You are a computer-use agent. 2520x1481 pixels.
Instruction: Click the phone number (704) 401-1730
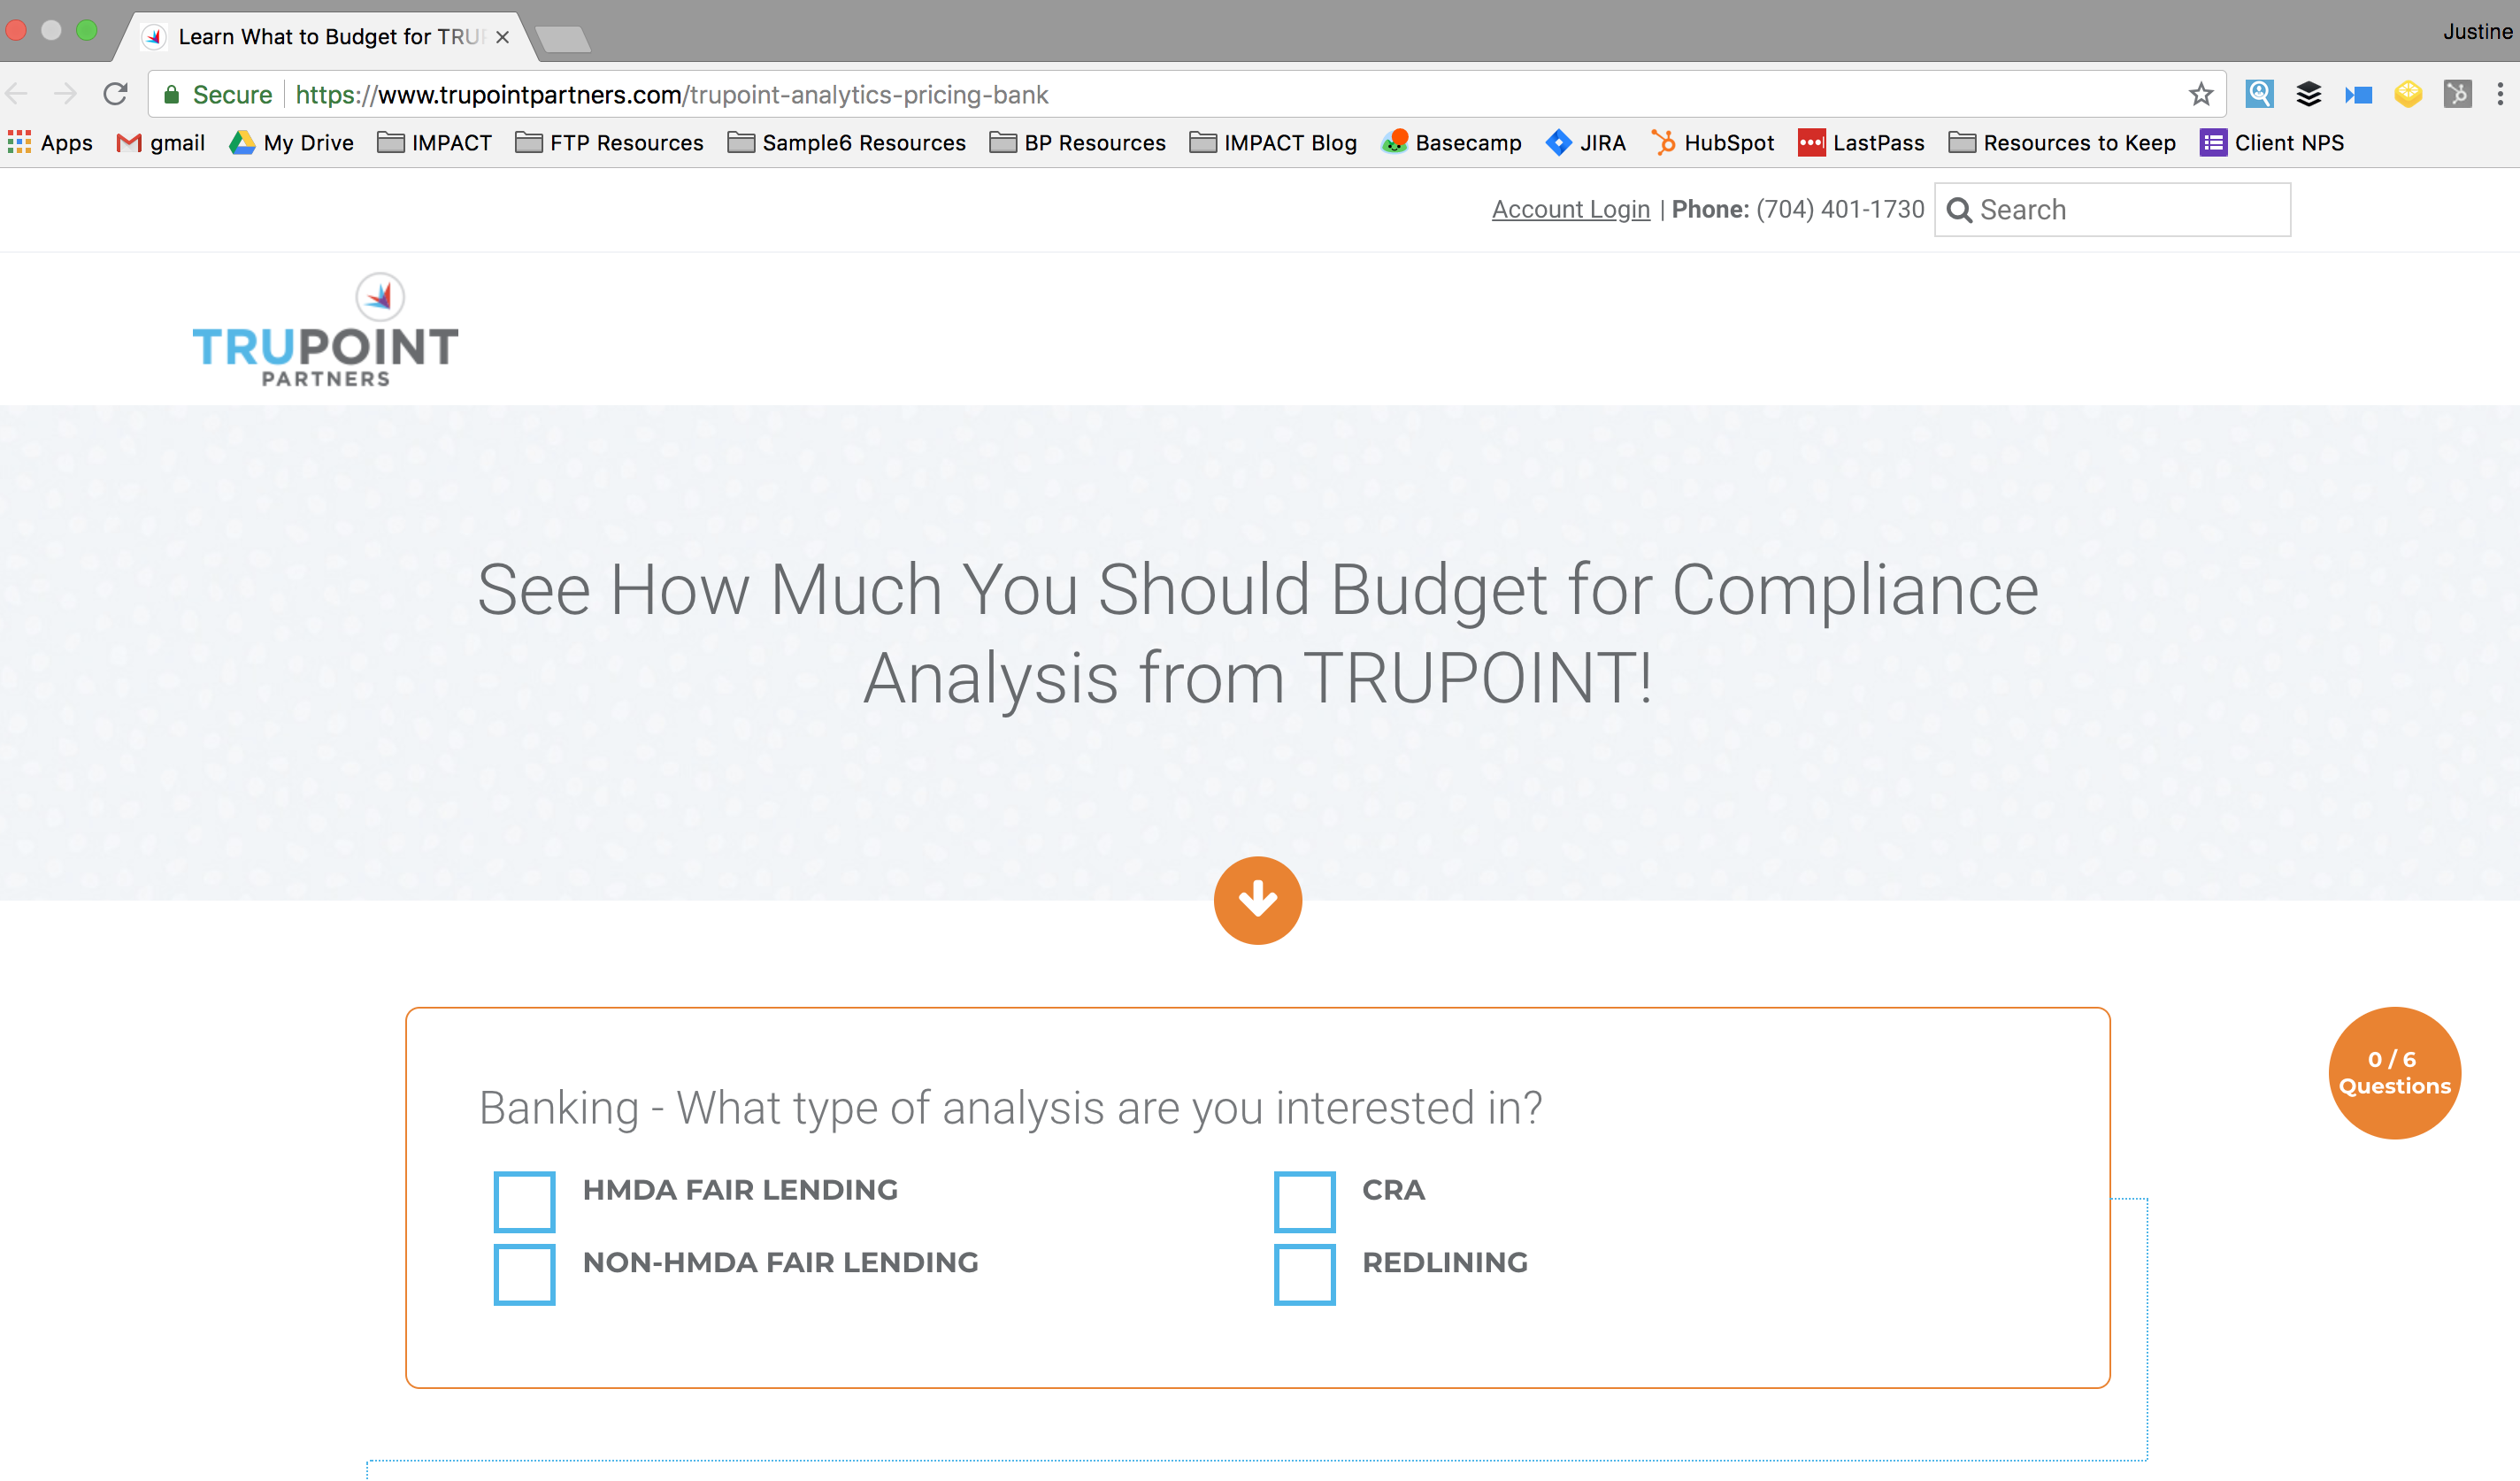(1840, 209)
